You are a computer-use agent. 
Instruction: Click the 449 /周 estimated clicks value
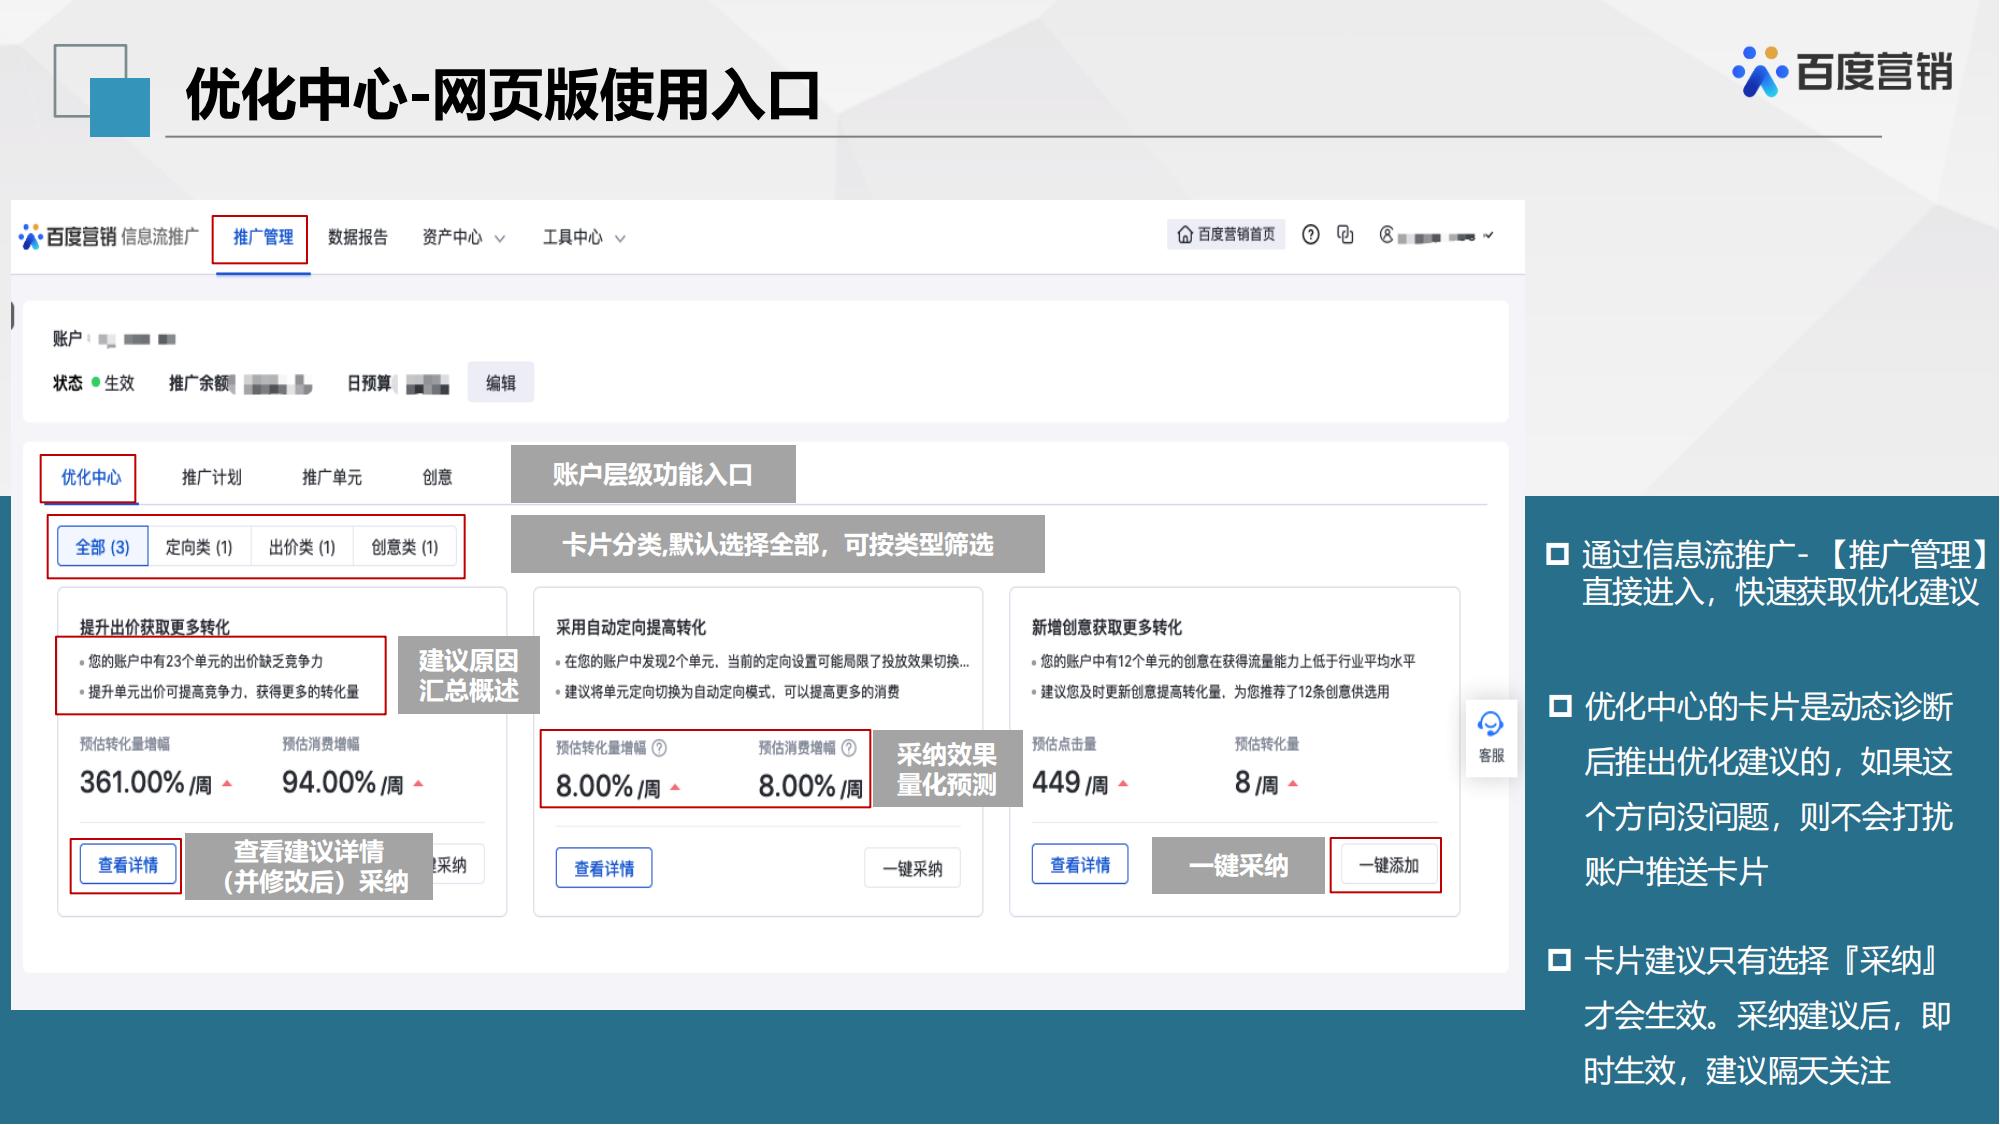pos(1070,783)
